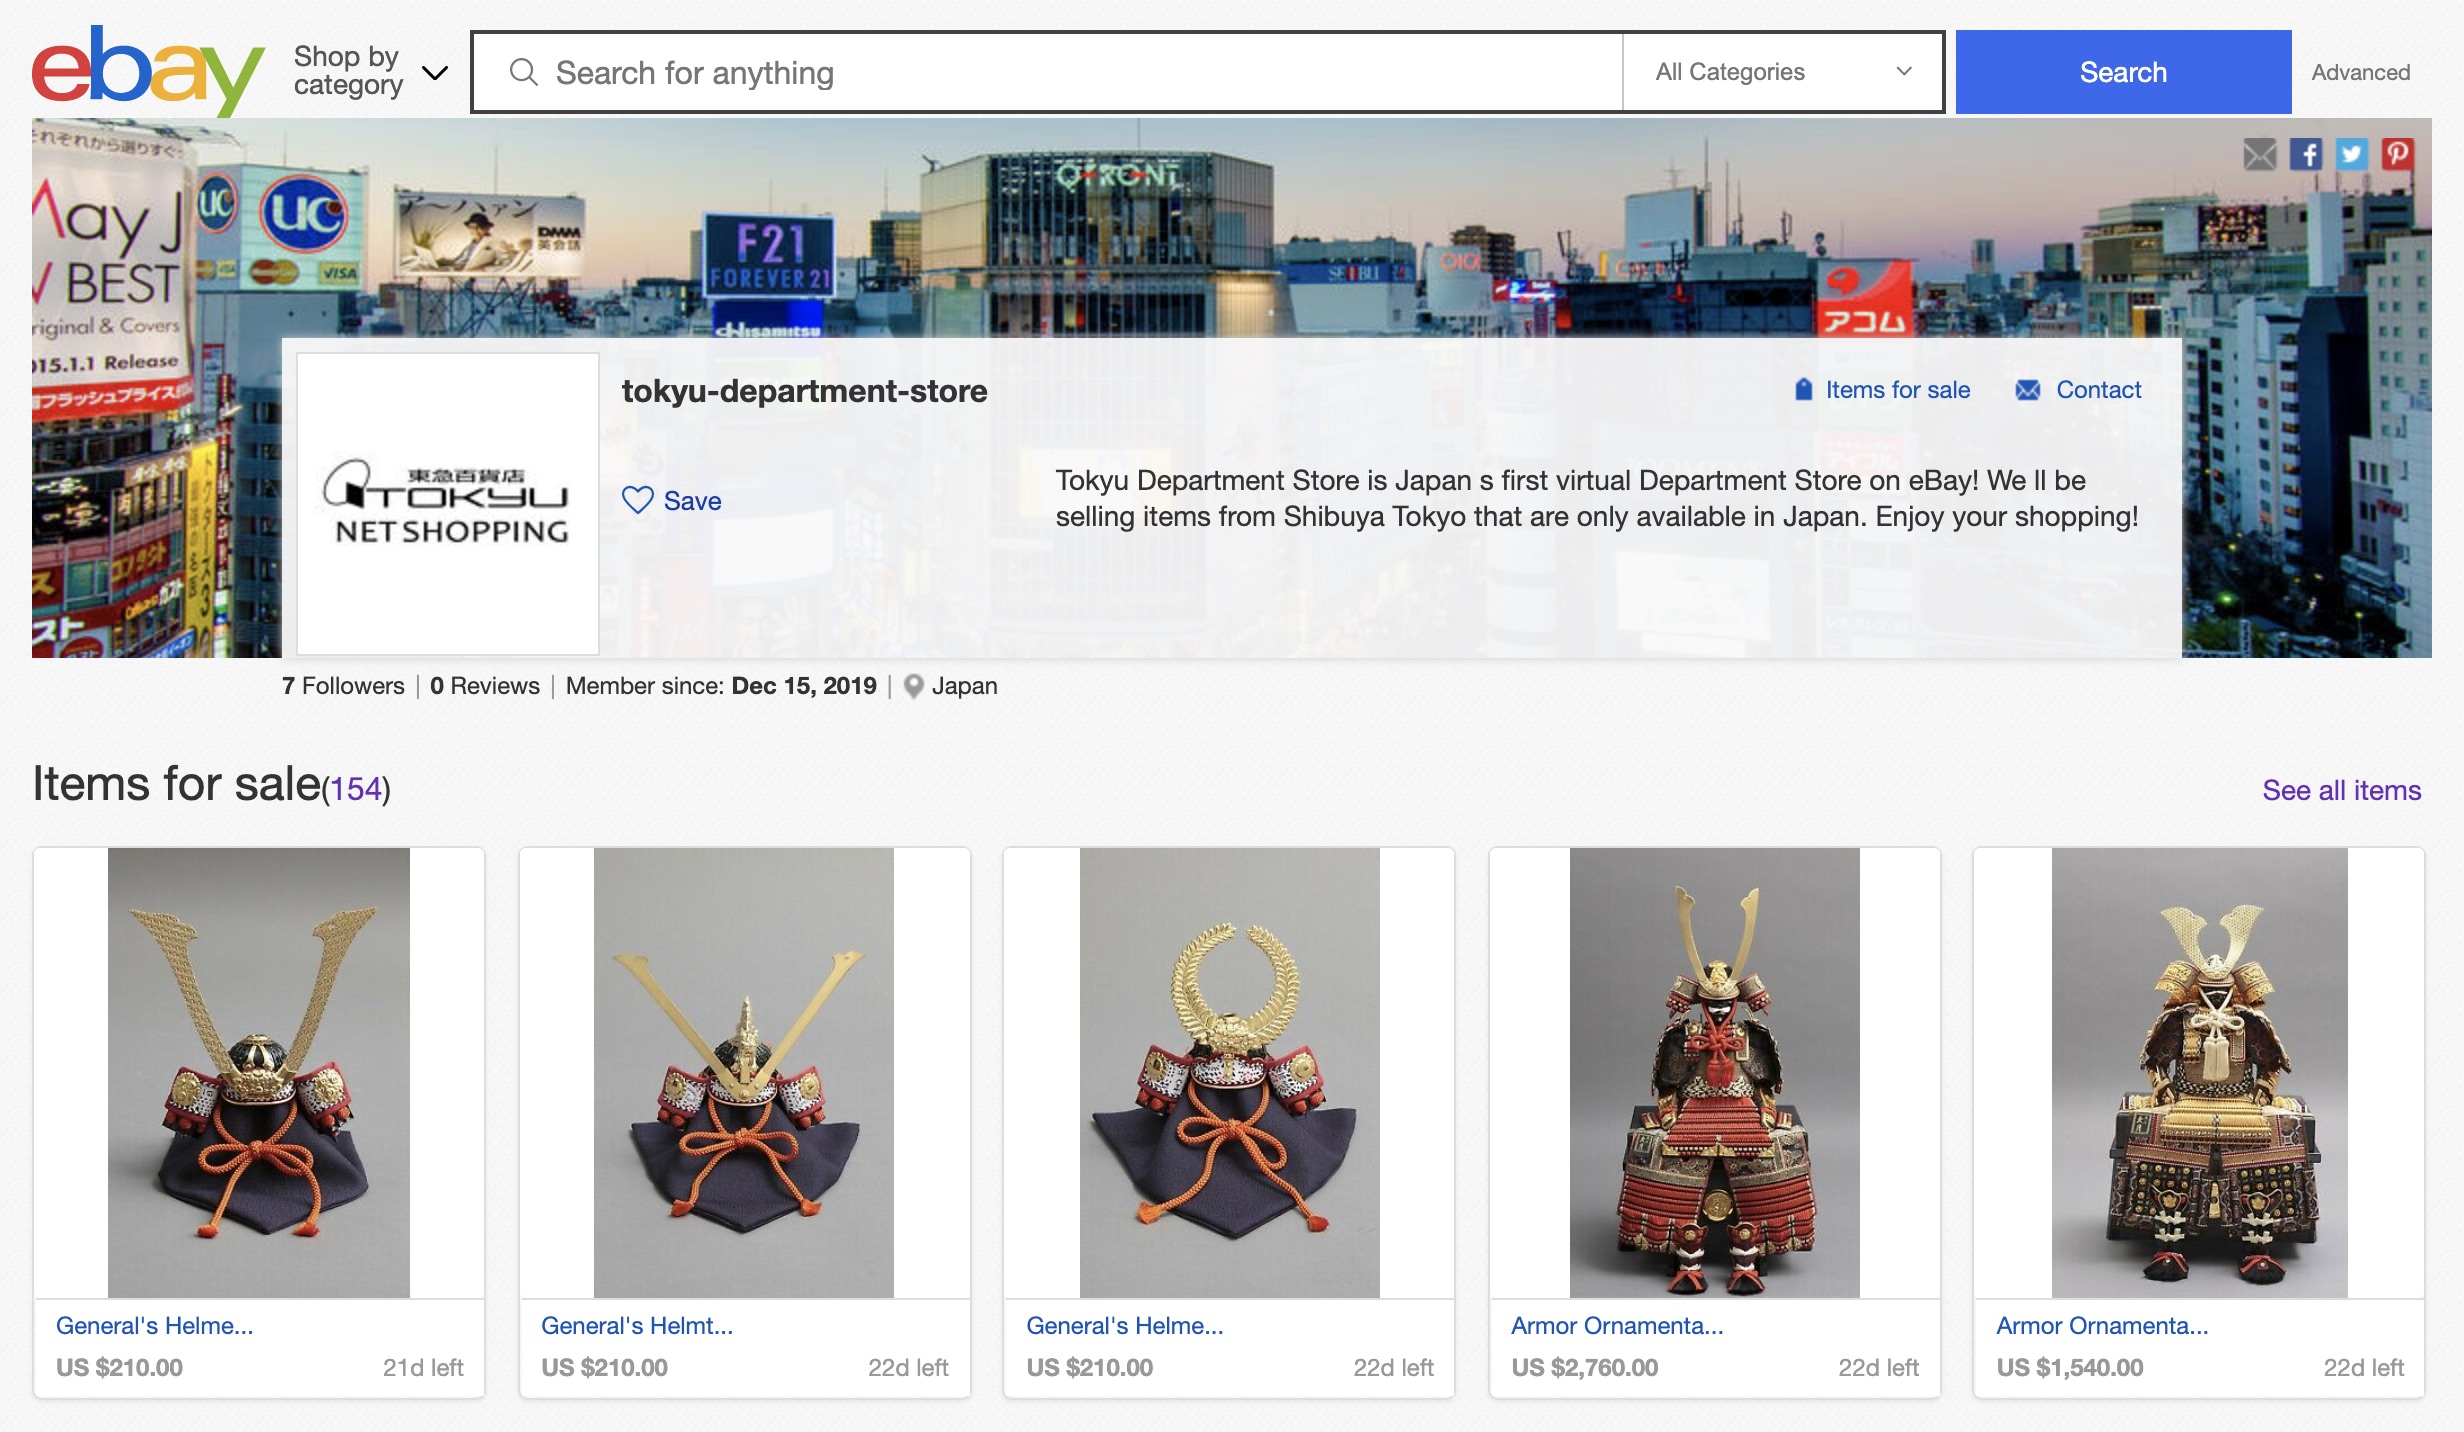Click the blue Search button

tap(2123, 72)
